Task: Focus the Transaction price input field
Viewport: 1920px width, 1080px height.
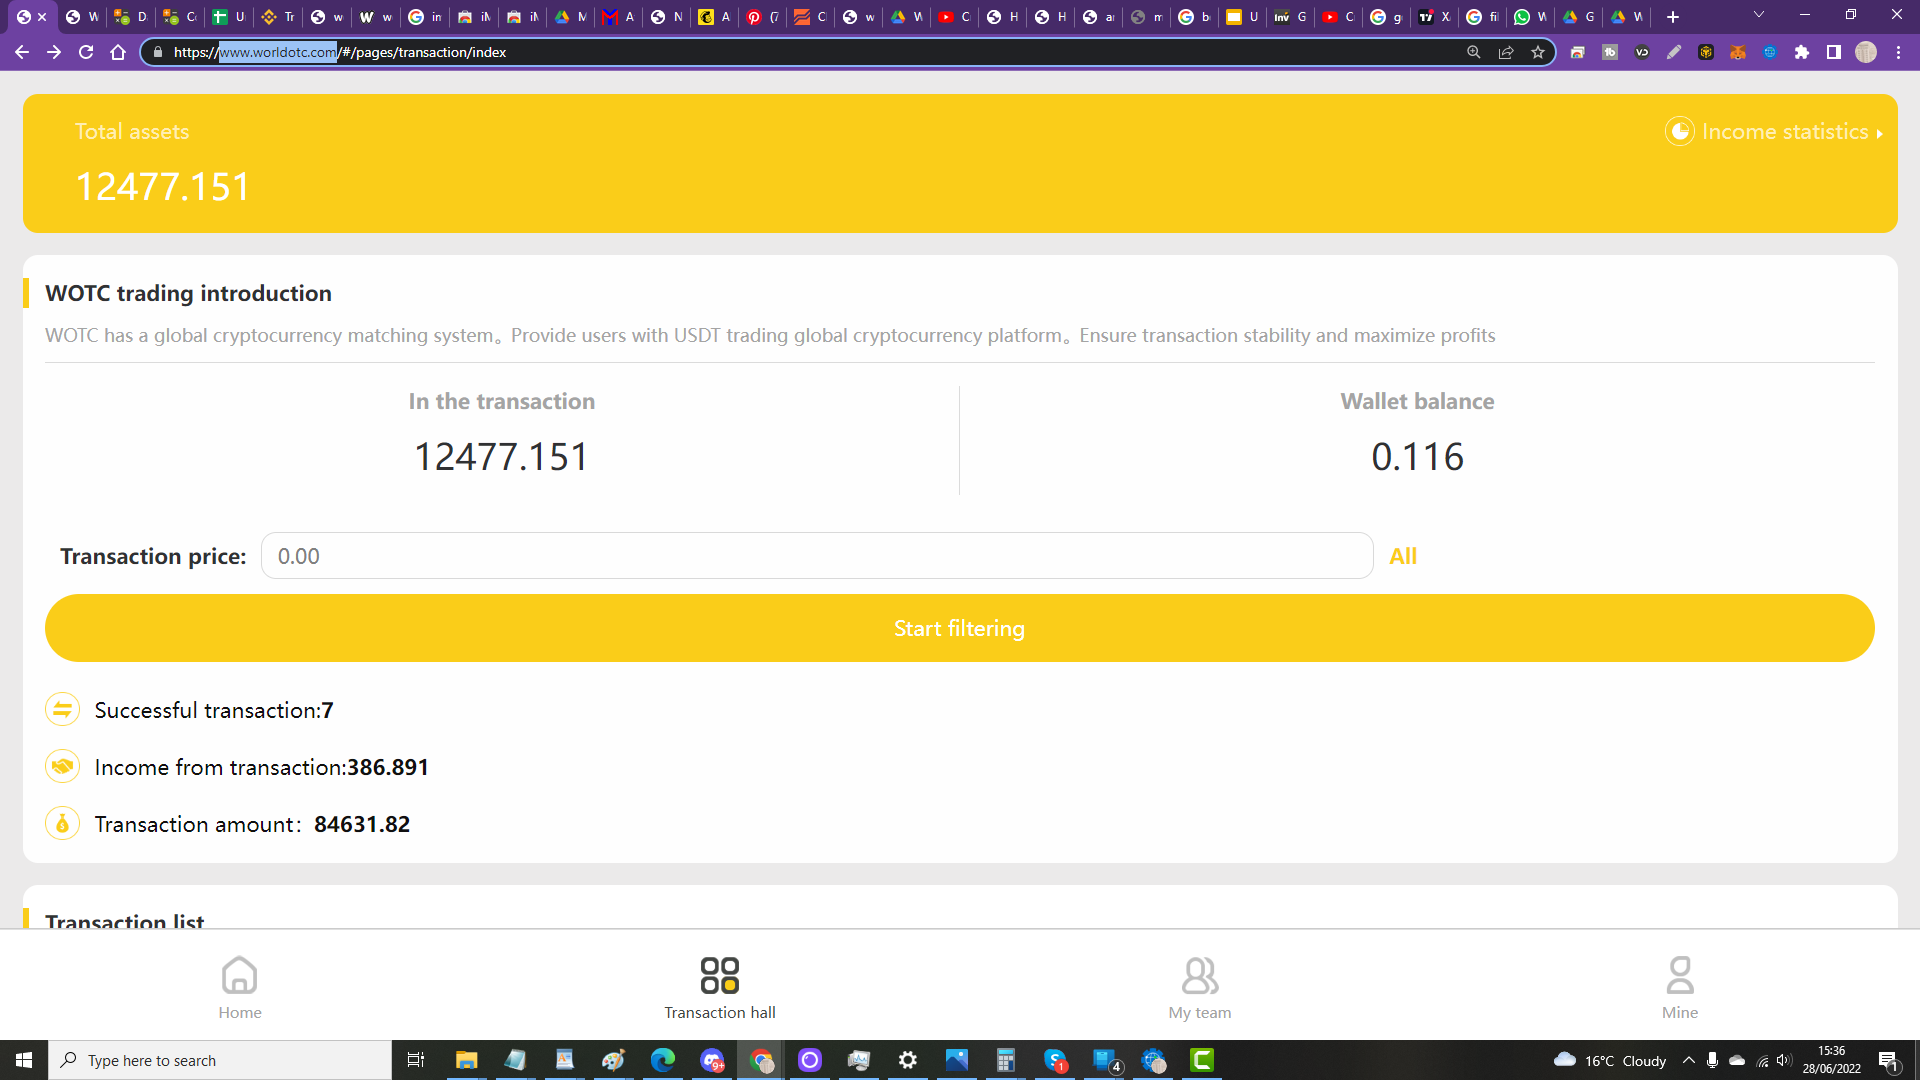Action: coord(816,556)
